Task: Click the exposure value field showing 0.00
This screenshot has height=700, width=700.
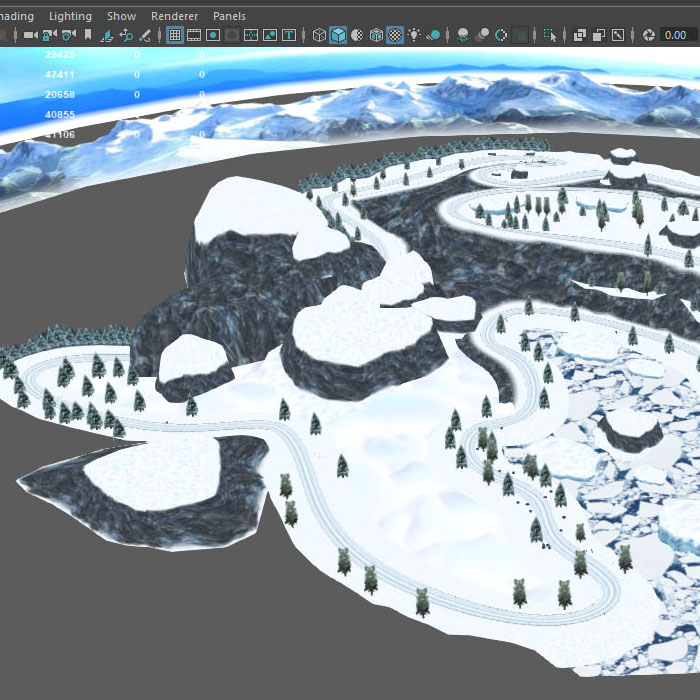Action: click(x=675, y=35)
